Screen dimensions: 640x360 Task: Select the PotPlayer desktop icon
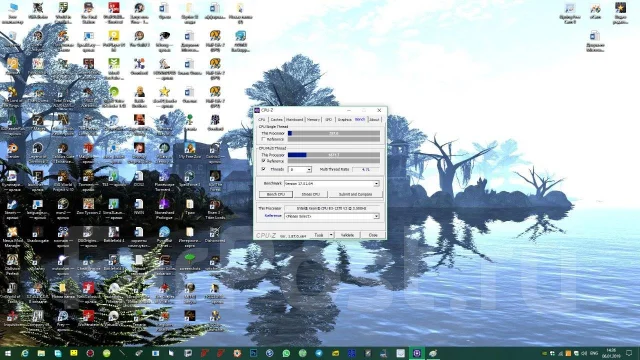click(114, 41)
